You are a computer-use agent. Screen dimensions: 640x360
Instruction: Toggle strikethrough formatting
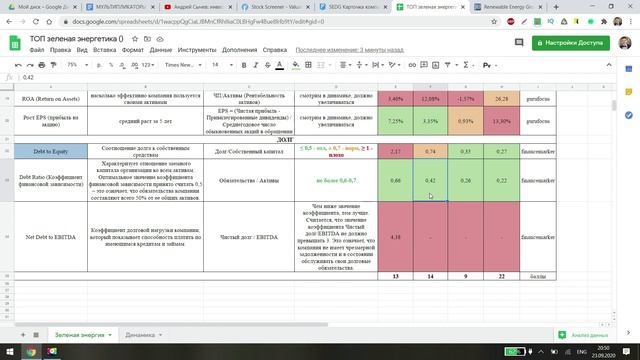pos(268,65)
